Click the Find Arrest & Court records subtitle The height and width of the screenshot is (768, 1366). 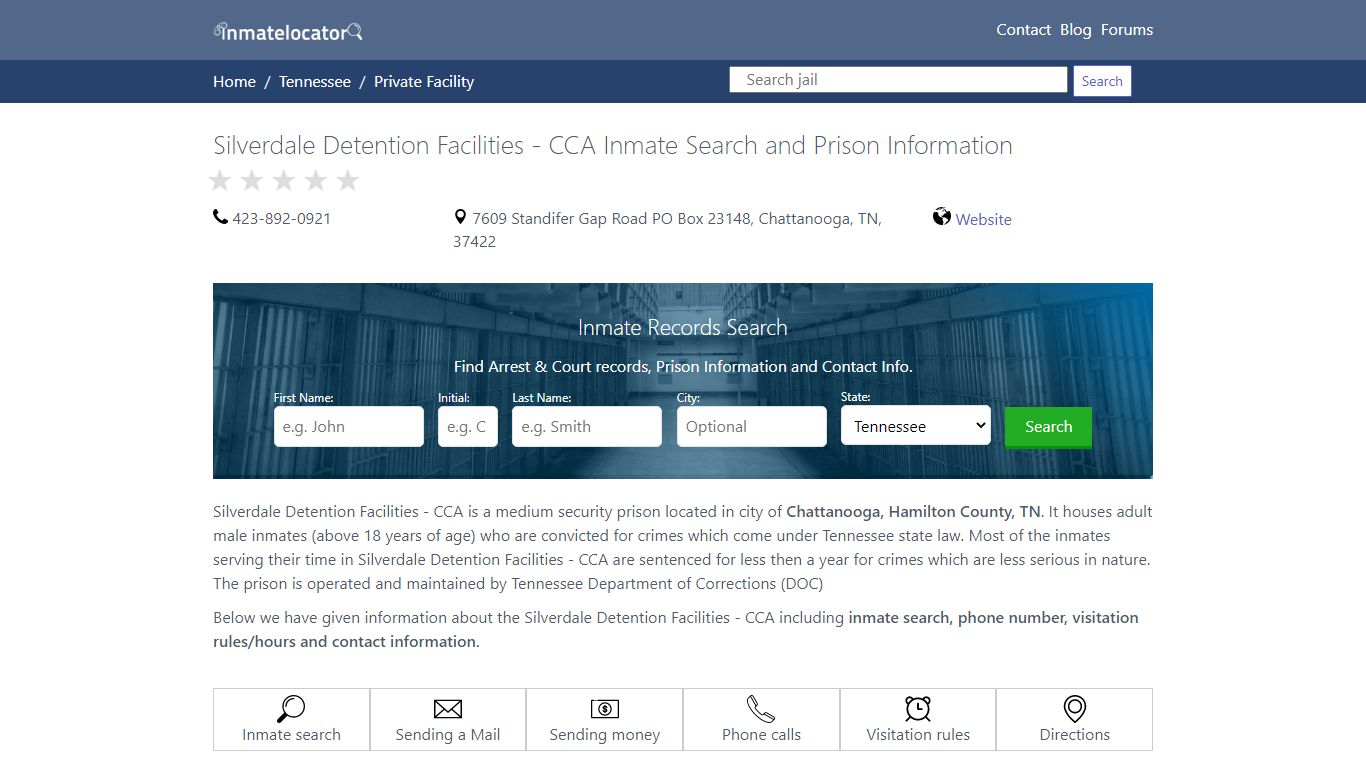pyautogui.click(x=683, y=367)
